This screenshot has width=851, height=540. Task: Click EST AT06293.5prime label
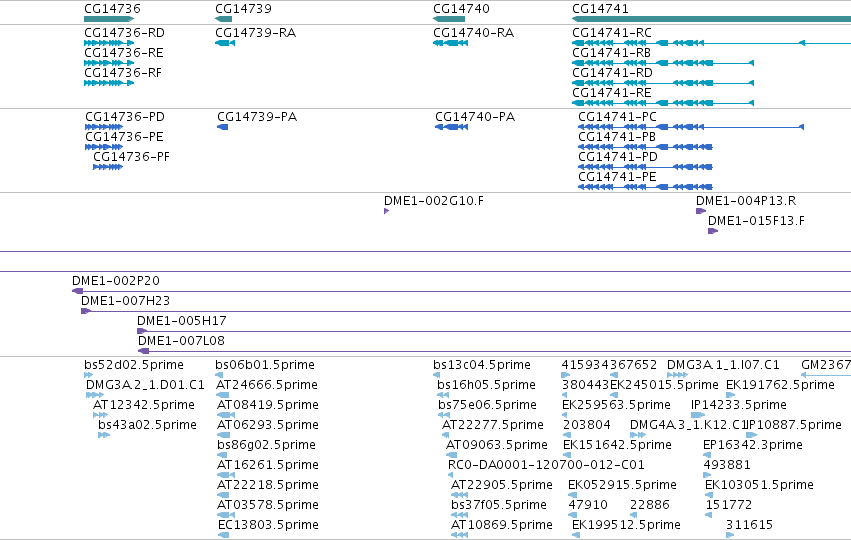pos(268,425)
